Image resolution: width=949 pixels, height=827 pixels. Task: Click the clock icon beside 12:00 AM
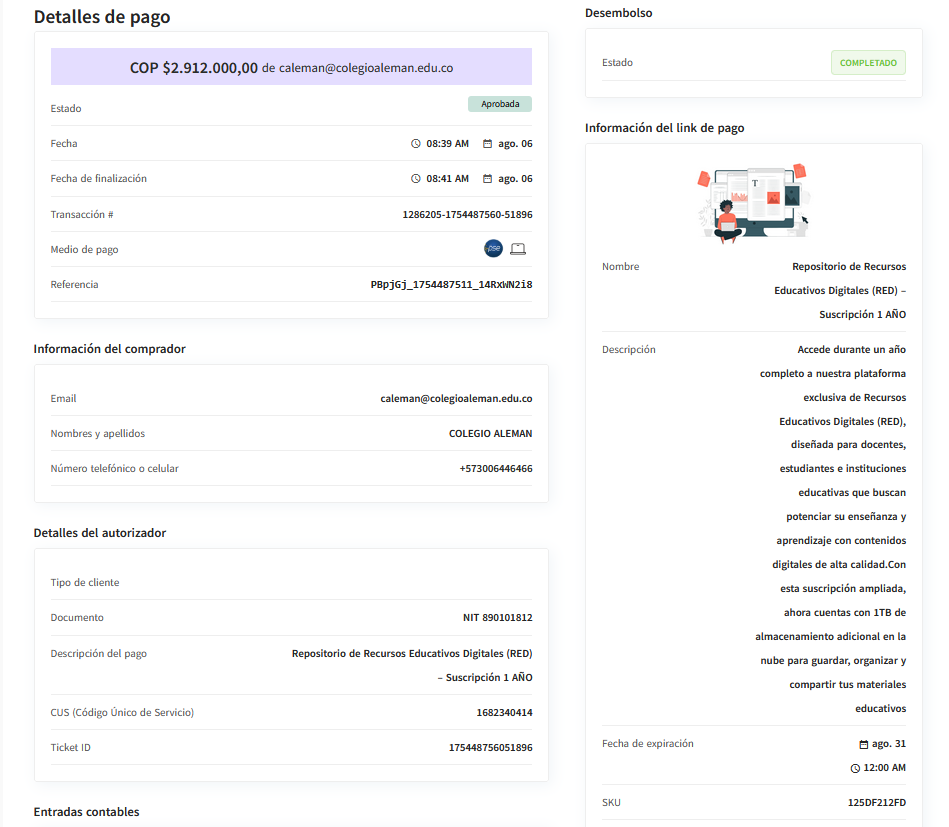pyautogui.click(x=855, y=768)
